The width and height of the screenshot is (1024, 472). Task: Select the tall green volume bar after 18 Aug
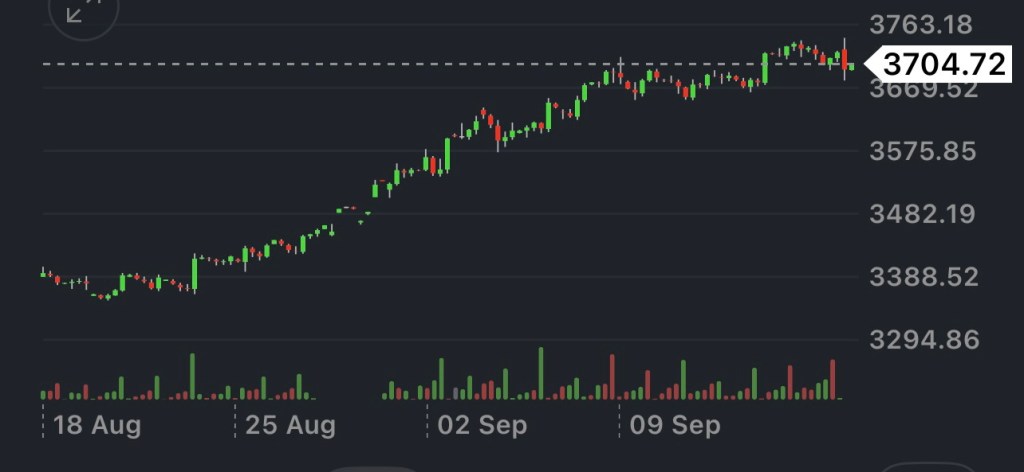[192, 377]
